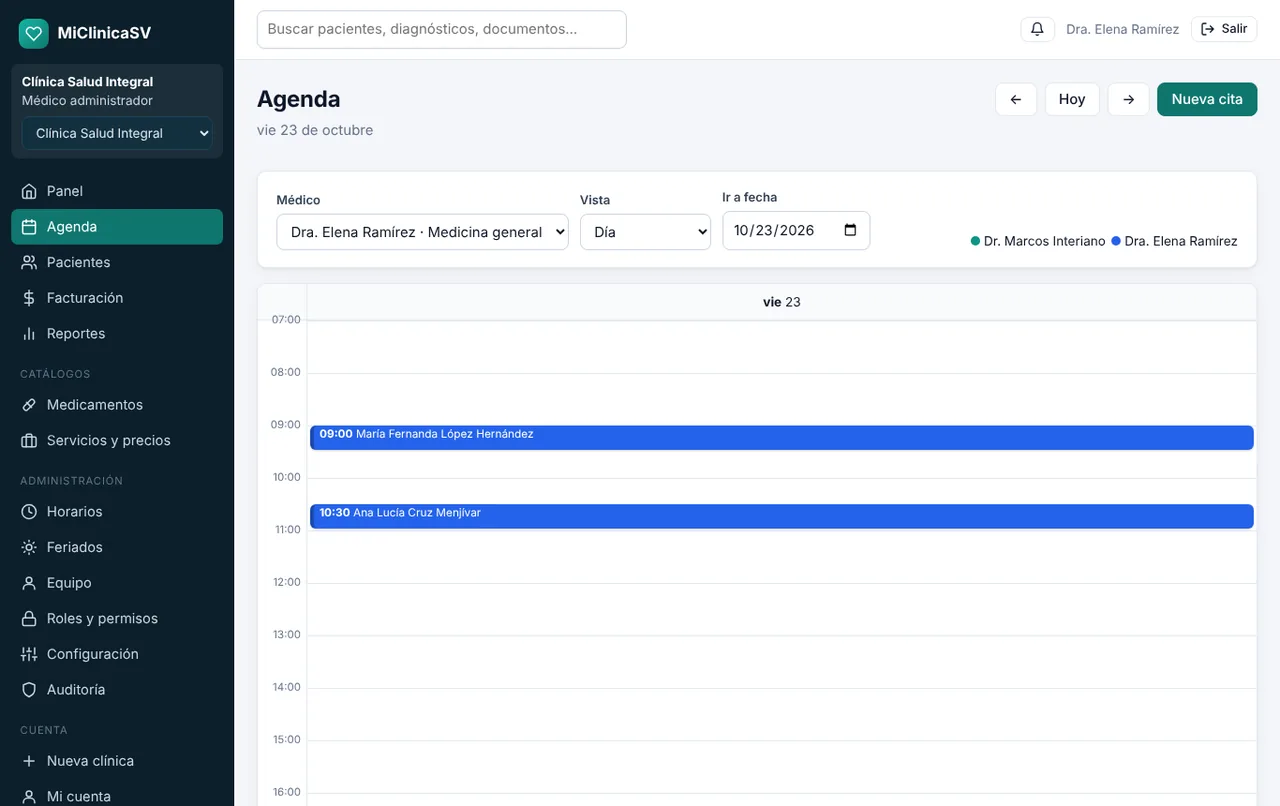This screenshot has width=1280, height=806.
Task: Click the Configuración sliders icon
Action: [x=29, y=654]
